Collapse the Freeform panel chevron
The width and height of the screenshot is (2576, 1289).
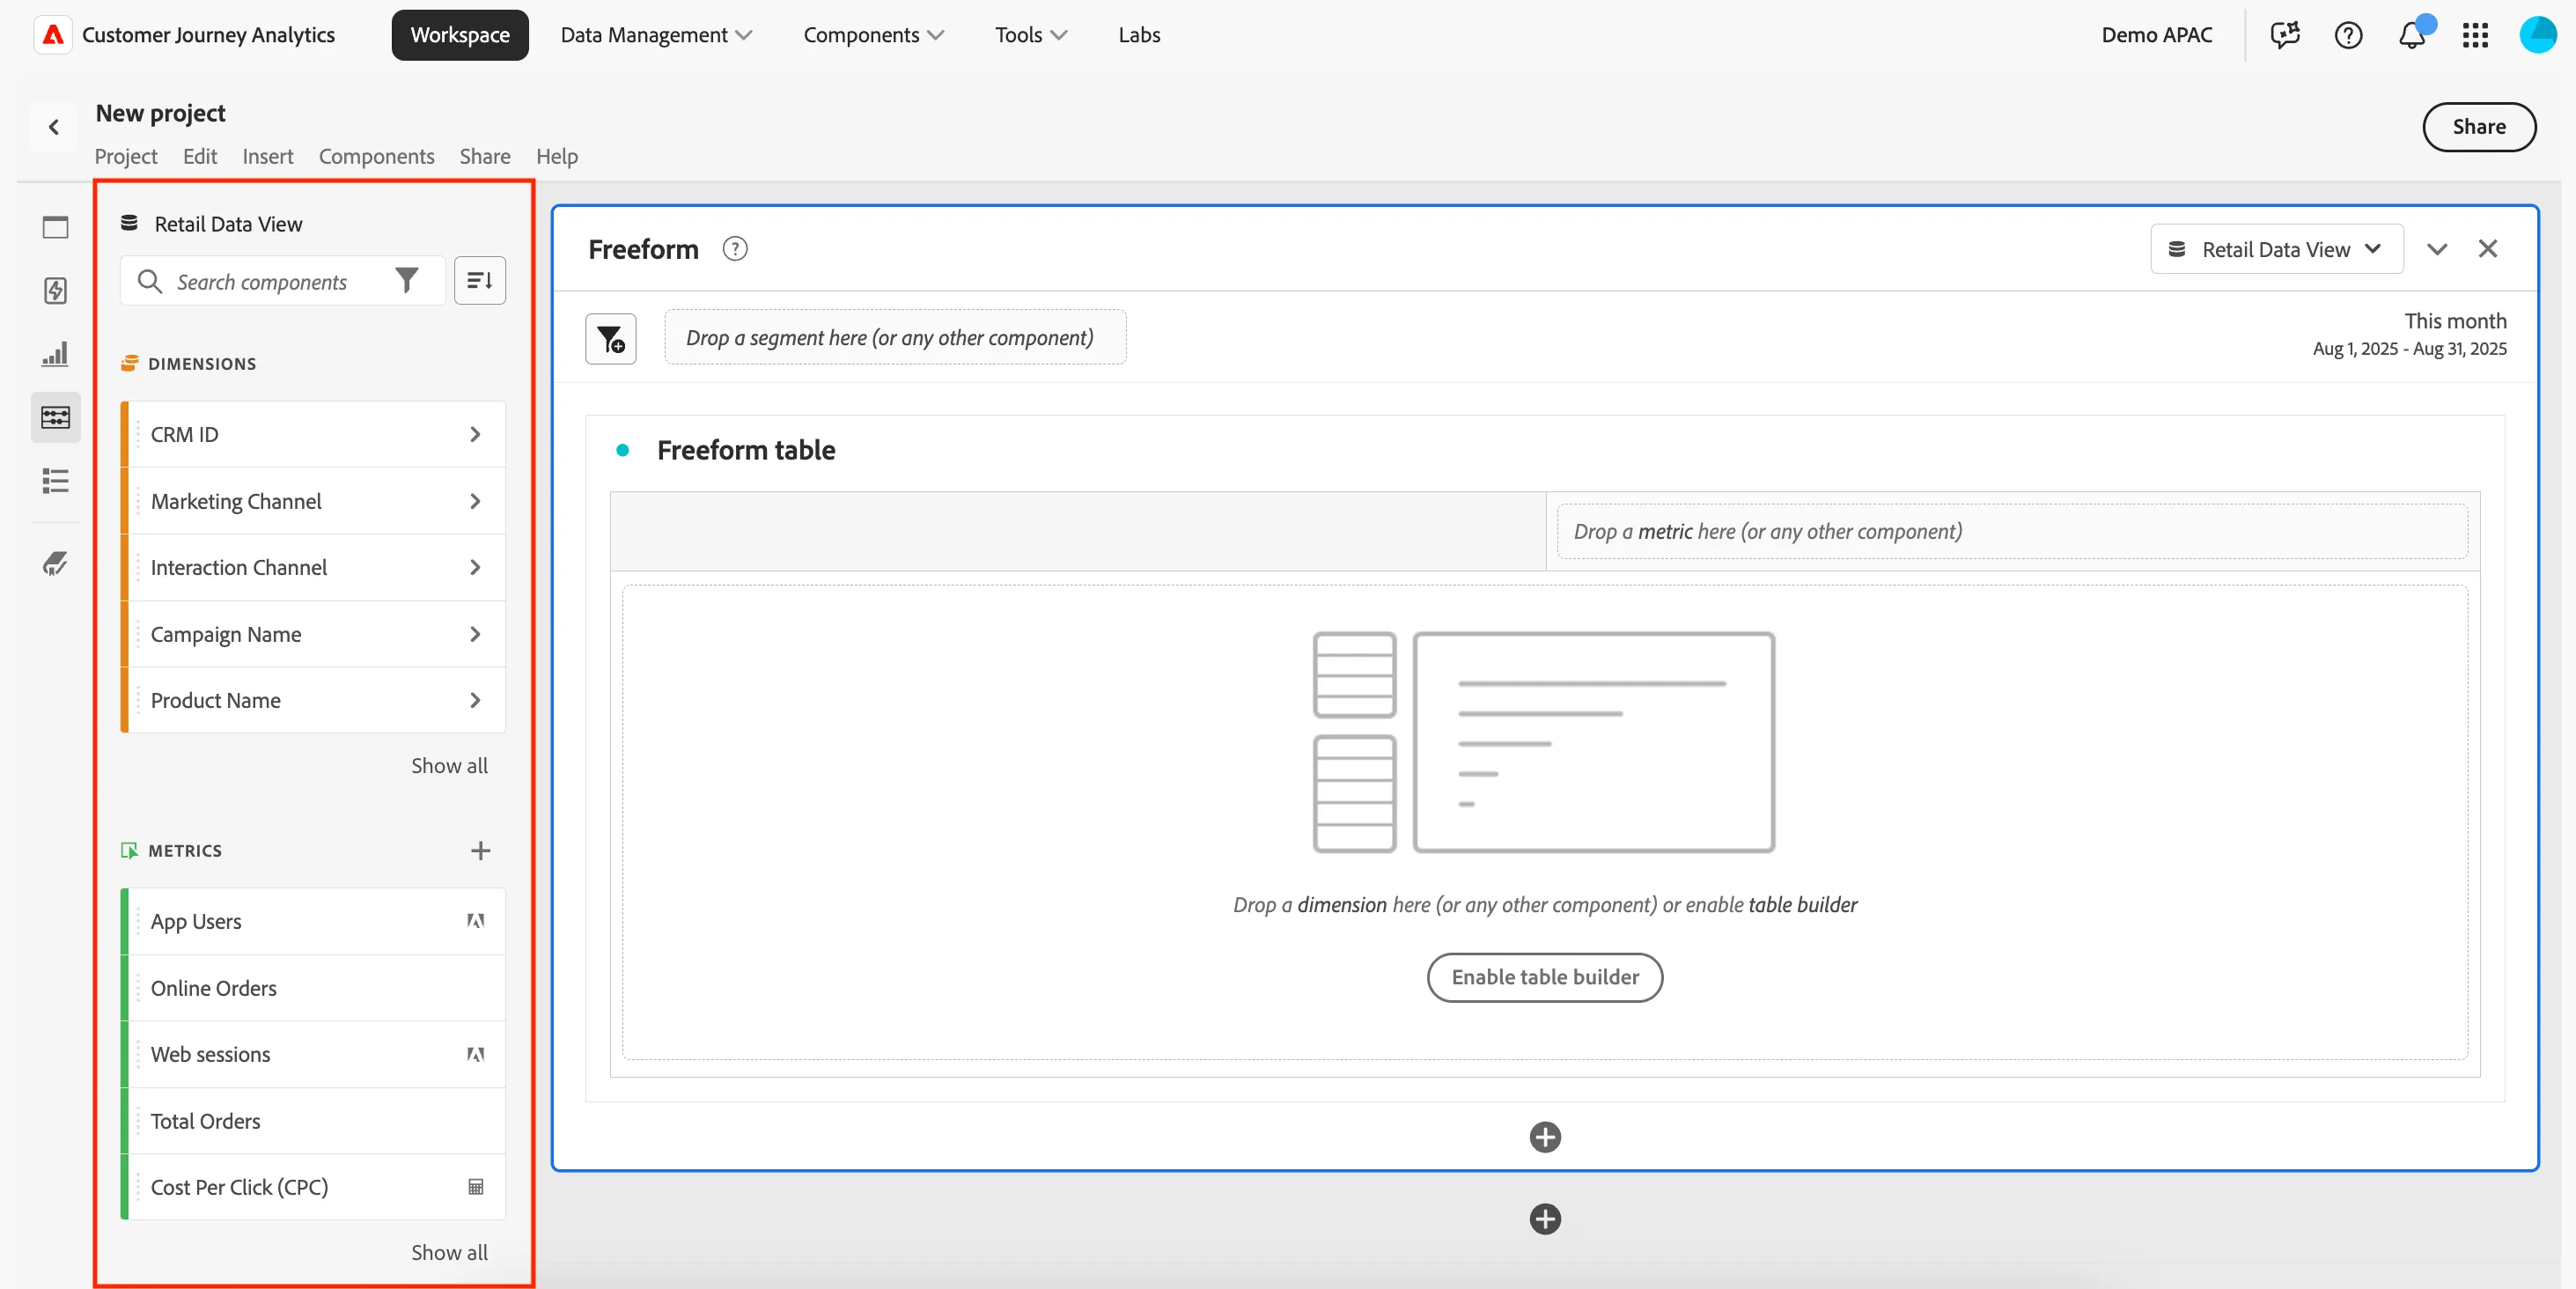pos(2437,249)
